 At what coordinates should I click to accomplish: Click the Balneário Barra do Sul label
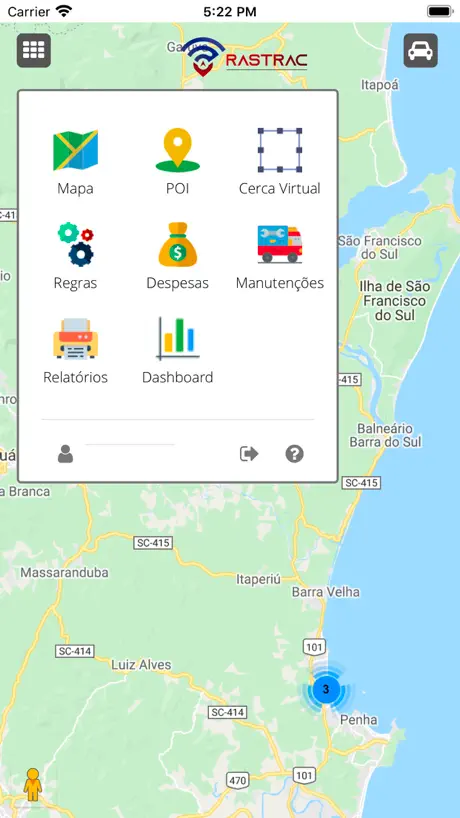tap(385, 436)
